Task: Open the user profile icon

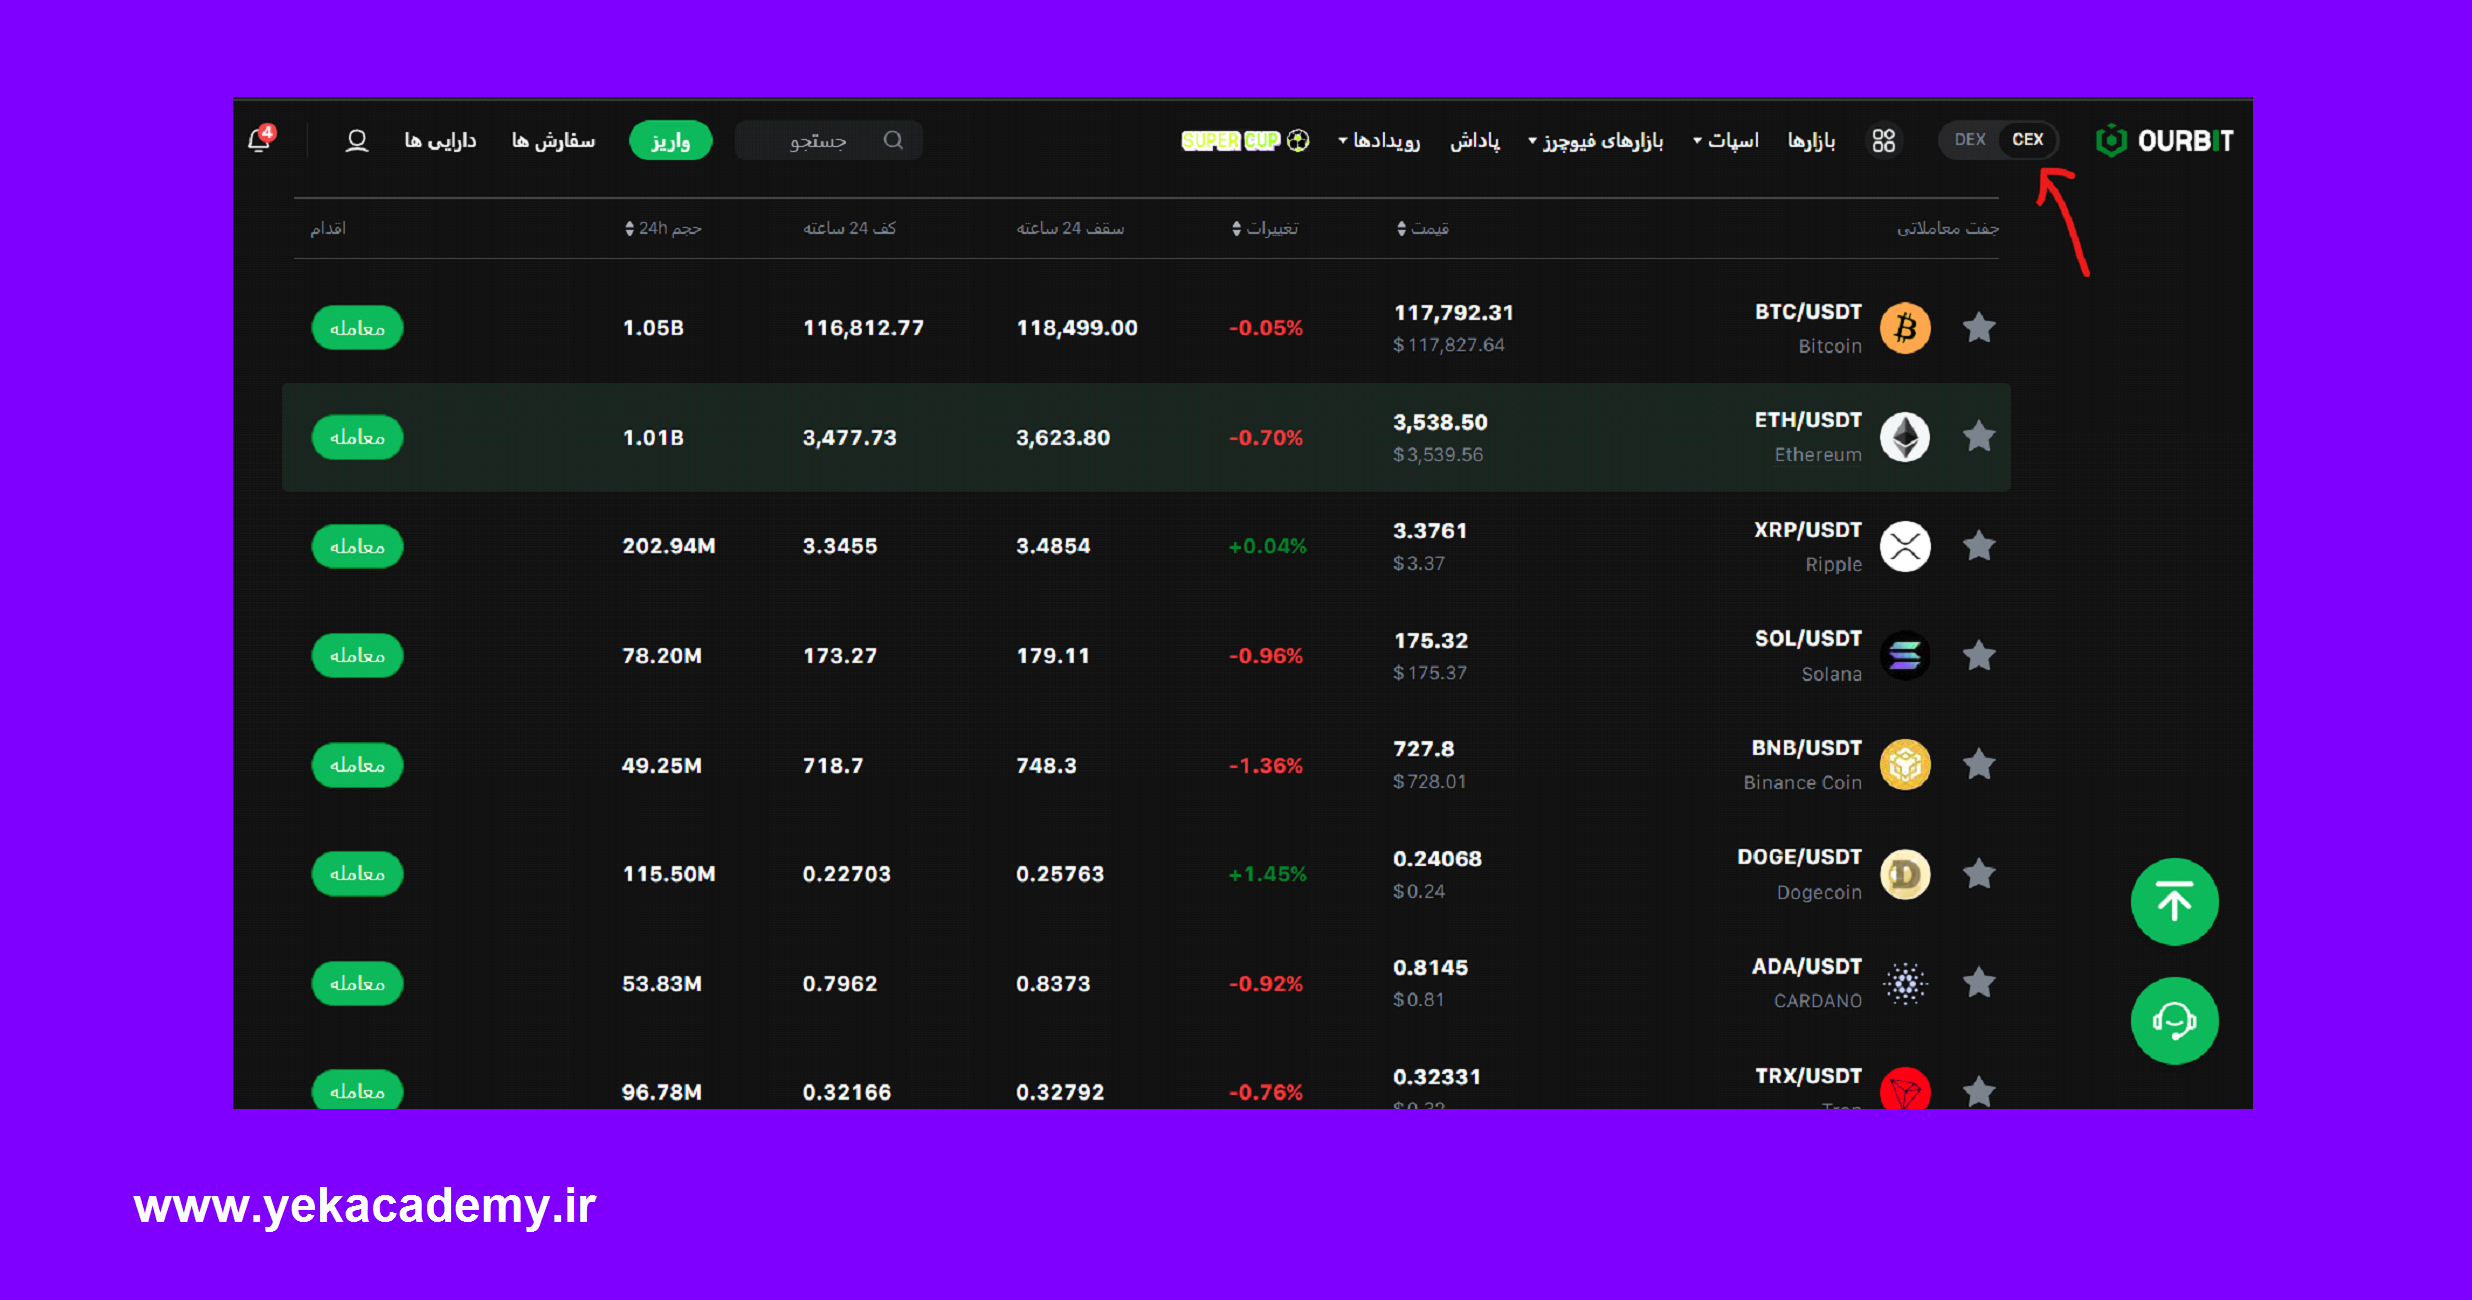Action: click(357, 141)
